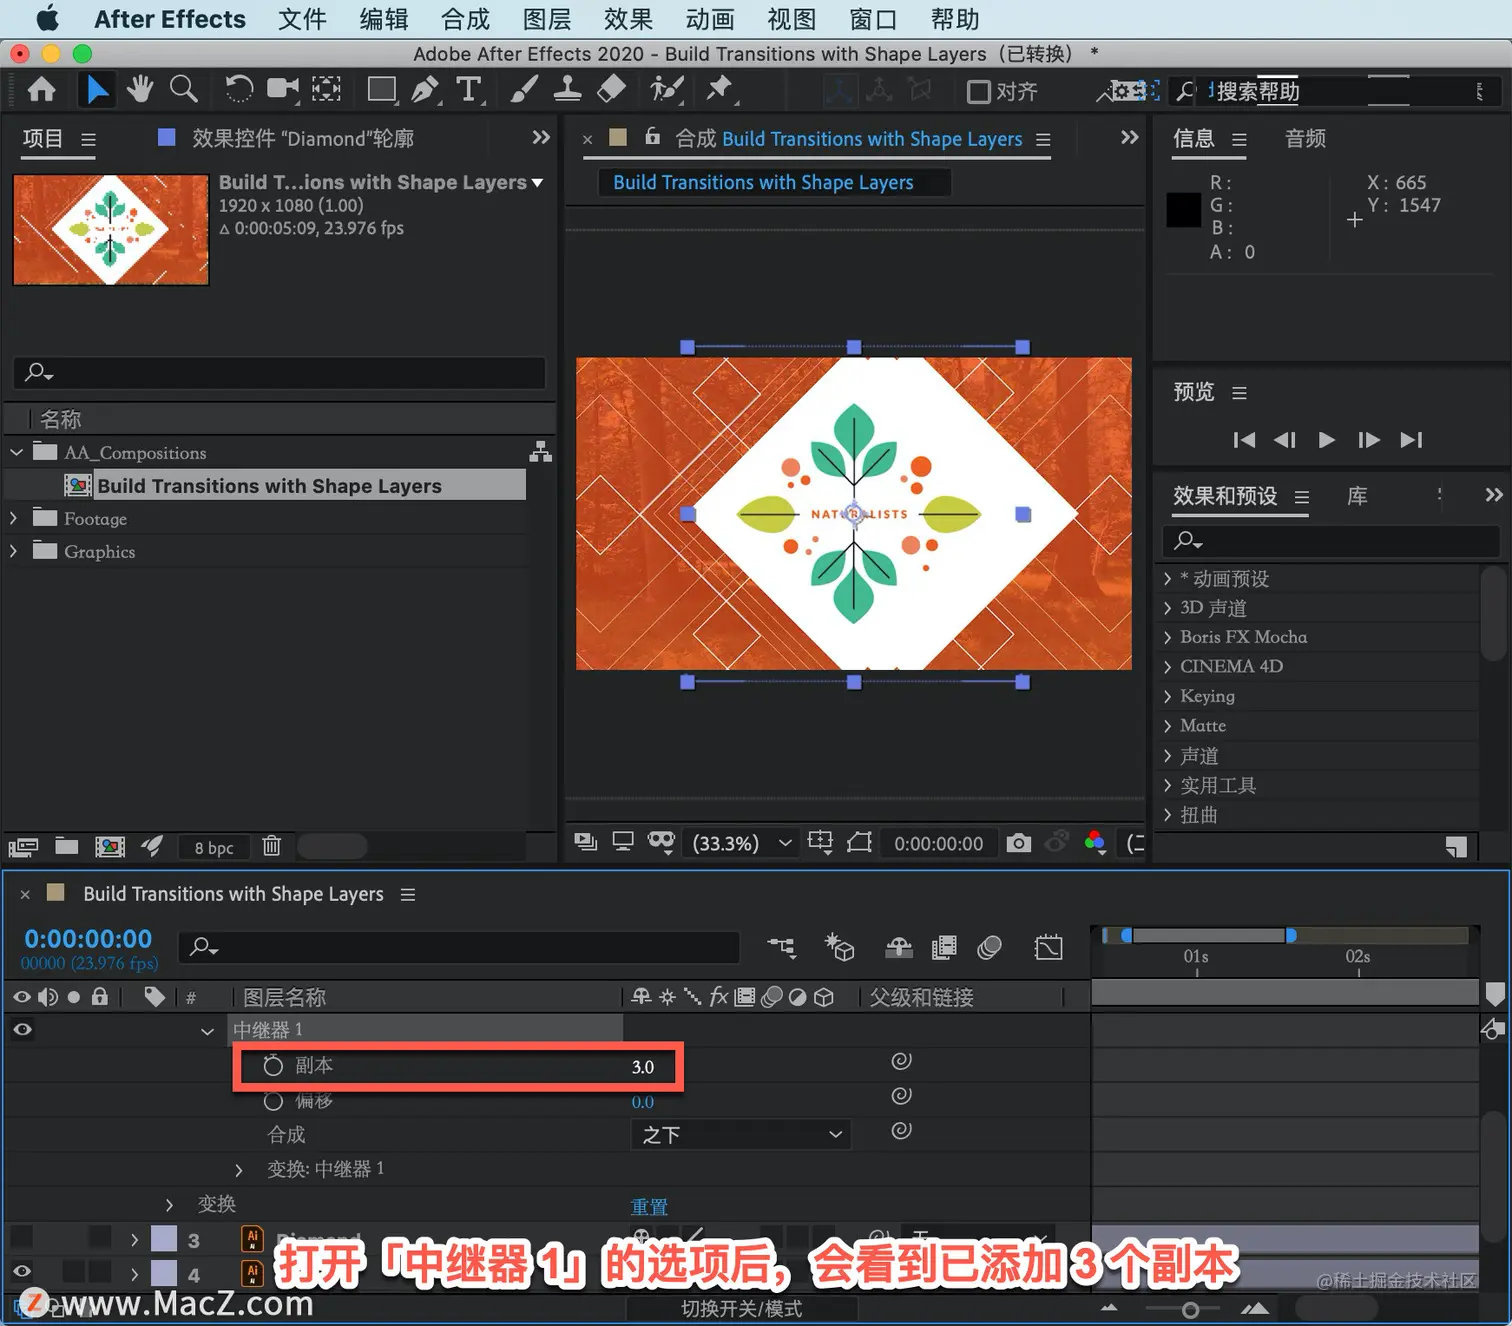
Task: Open the 效果 menu
Action: pos(628,19)
